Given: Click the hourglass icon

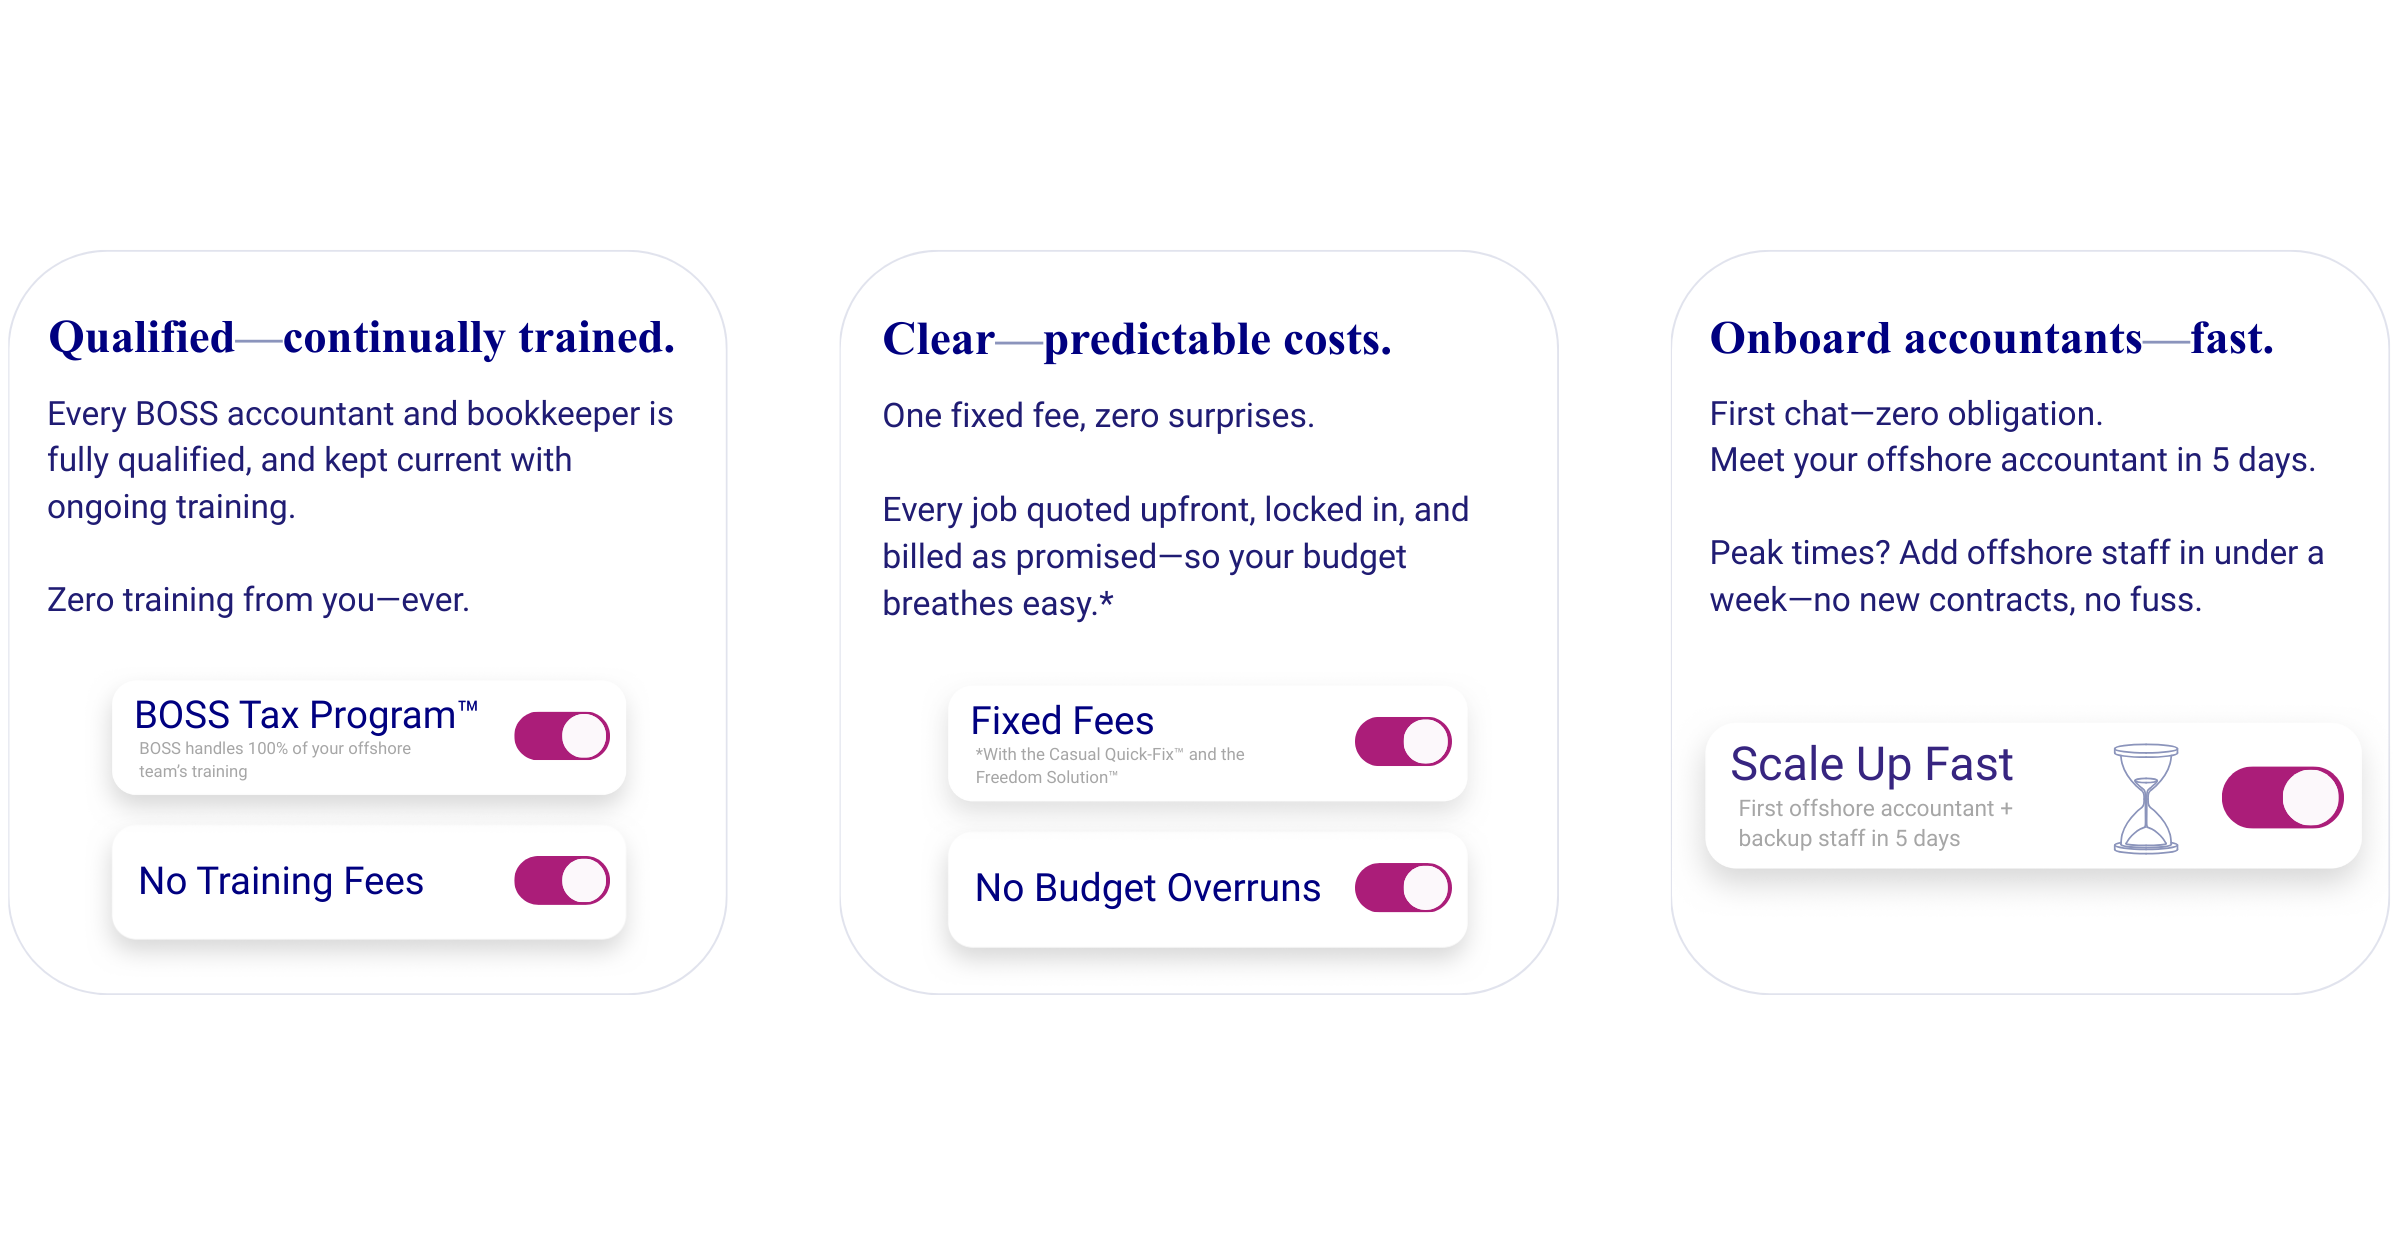Looking at the screenshot, I should point(2146,798).
